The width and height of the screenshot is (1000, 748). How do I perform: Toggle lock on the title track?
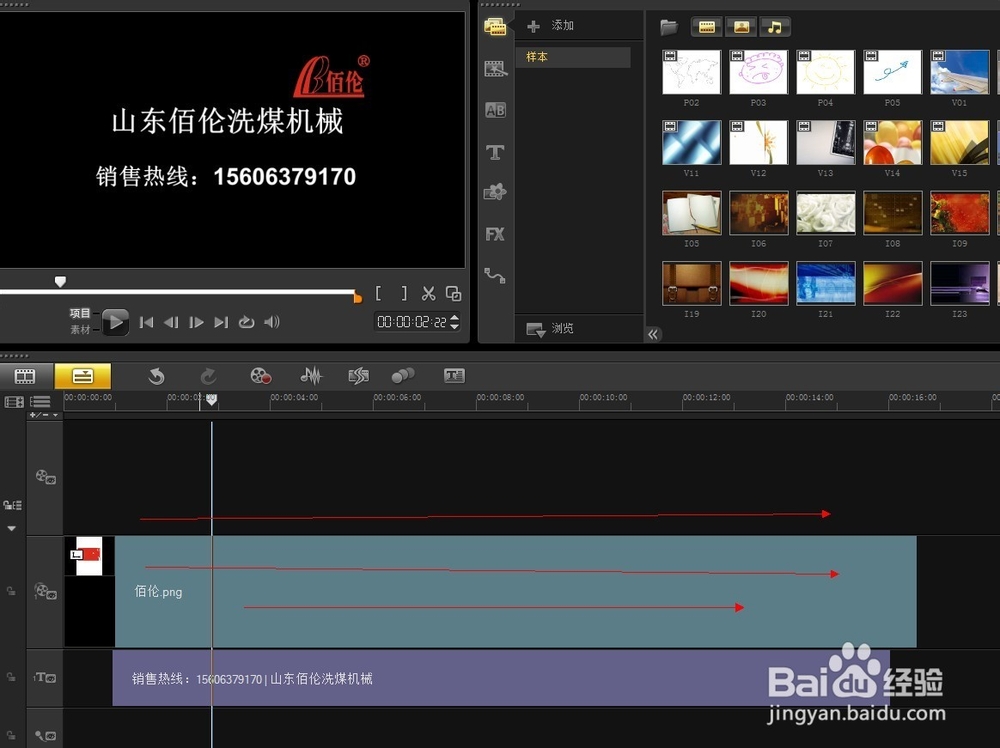tap(11, 677)
